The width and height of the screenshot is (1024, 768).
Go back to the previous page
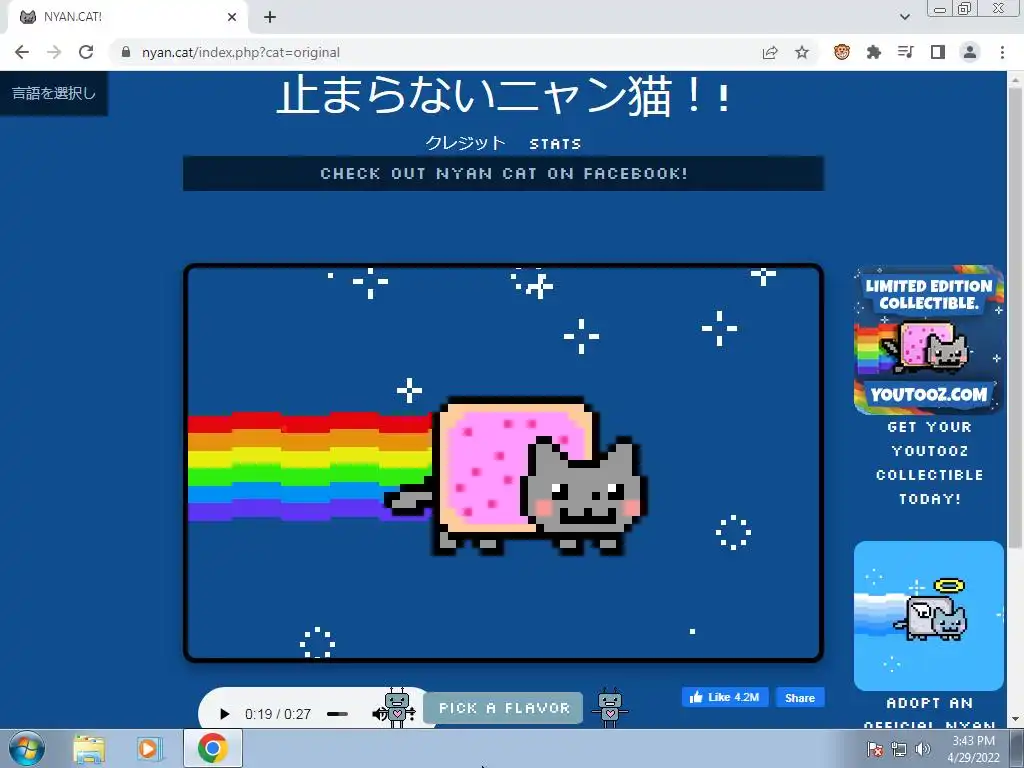22,52
